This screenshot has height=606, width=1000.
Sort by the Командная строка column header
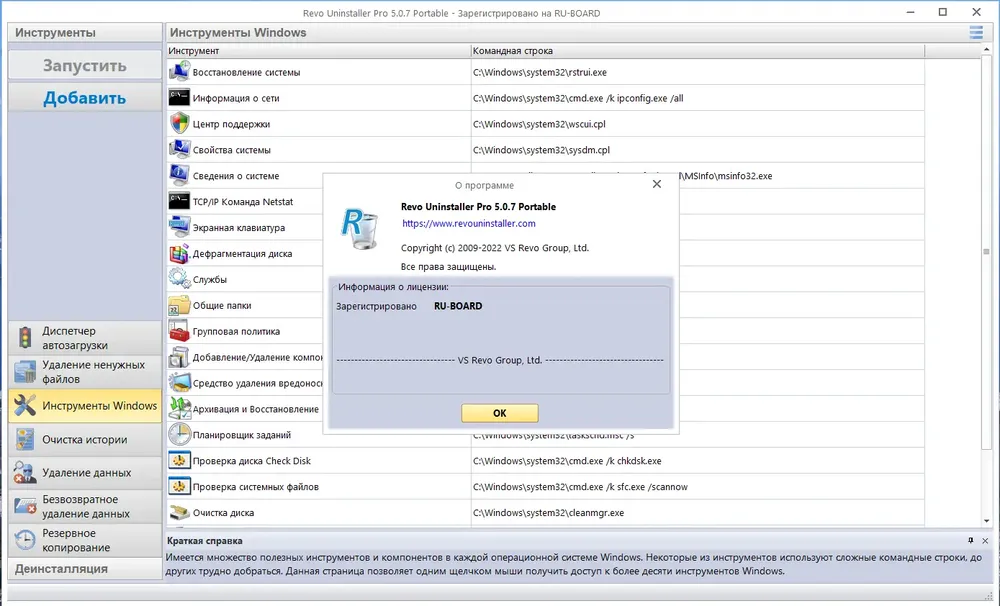tap(698, 50)
